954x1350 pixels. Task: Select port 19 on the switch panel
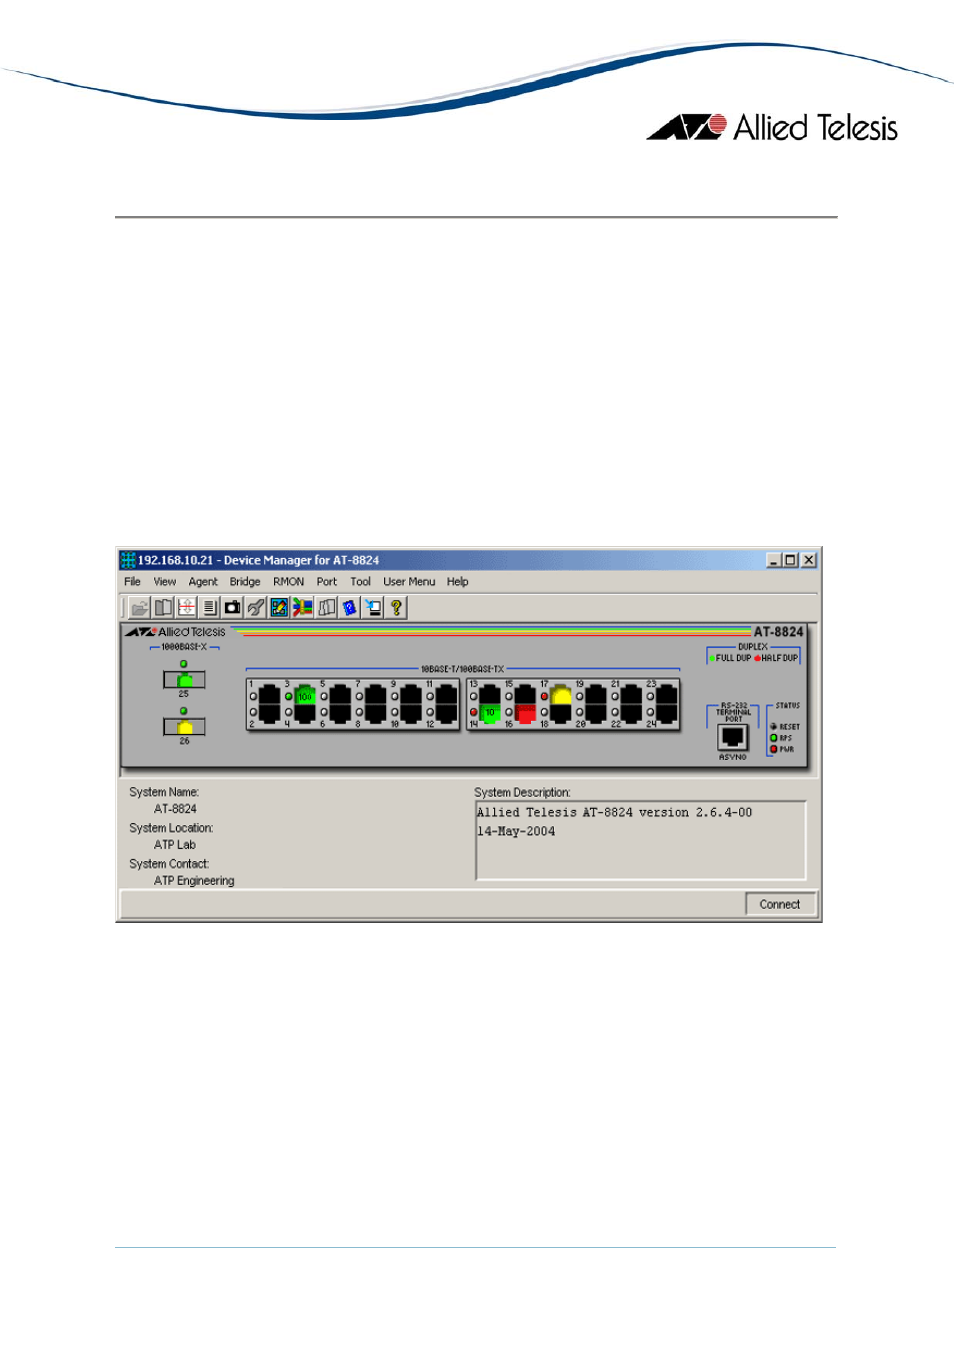[x=596, y=695]
